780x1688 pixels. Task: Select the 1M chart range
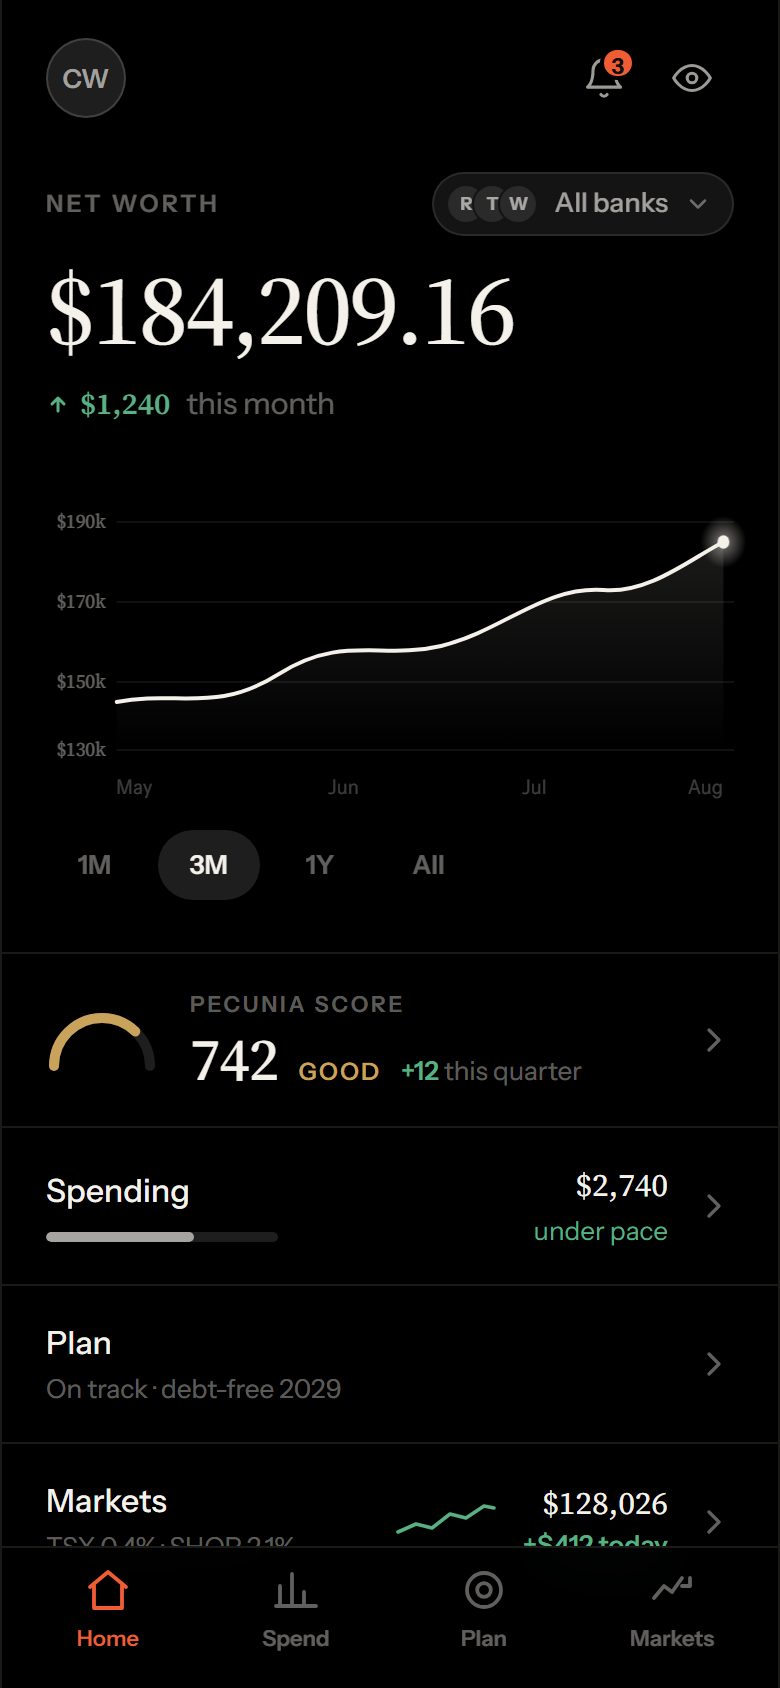coord(94,865)
